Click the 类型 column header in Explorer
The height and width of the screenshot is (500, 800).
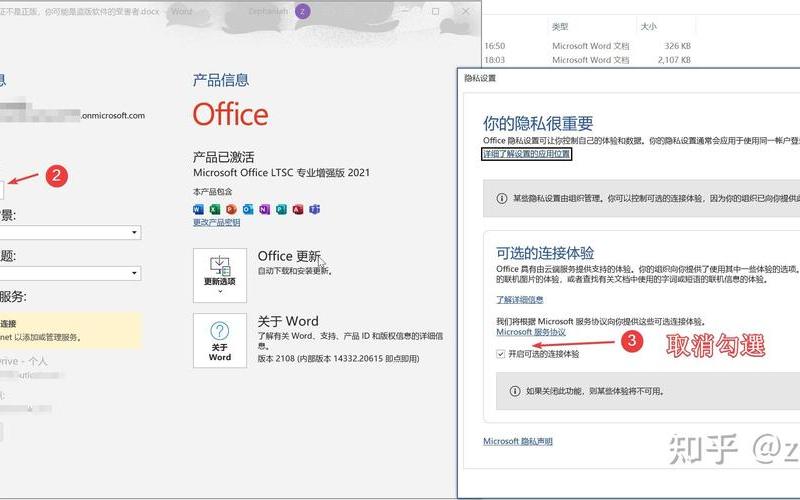(560, 27)
